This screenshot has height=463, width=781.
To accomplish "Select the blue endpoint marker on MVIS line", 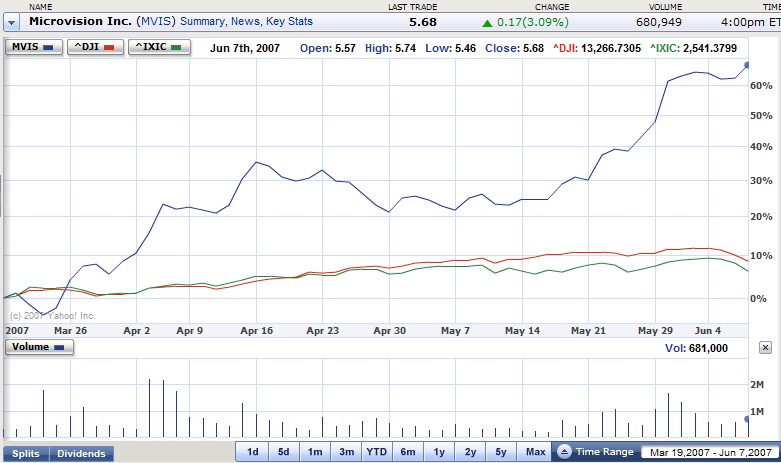I will 746,65.
